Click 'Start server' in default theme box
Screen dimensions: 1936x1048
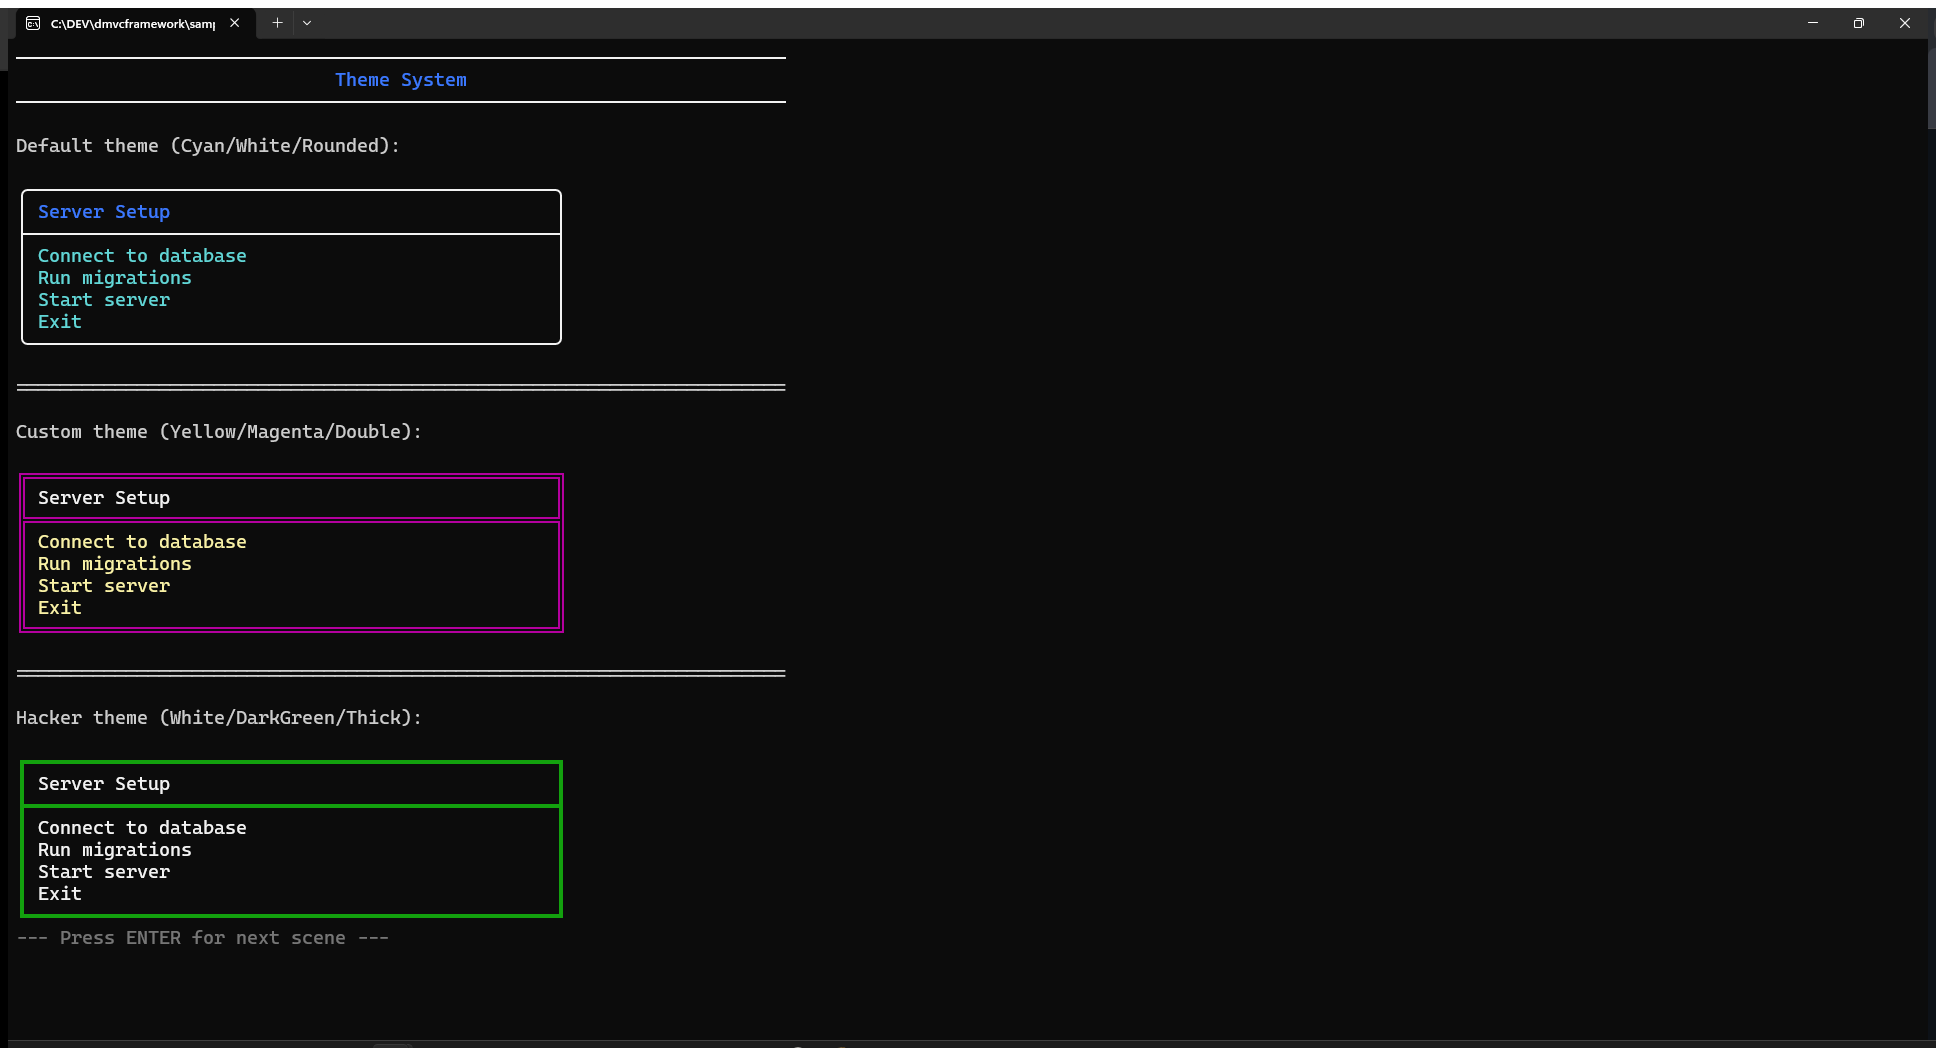104,300
